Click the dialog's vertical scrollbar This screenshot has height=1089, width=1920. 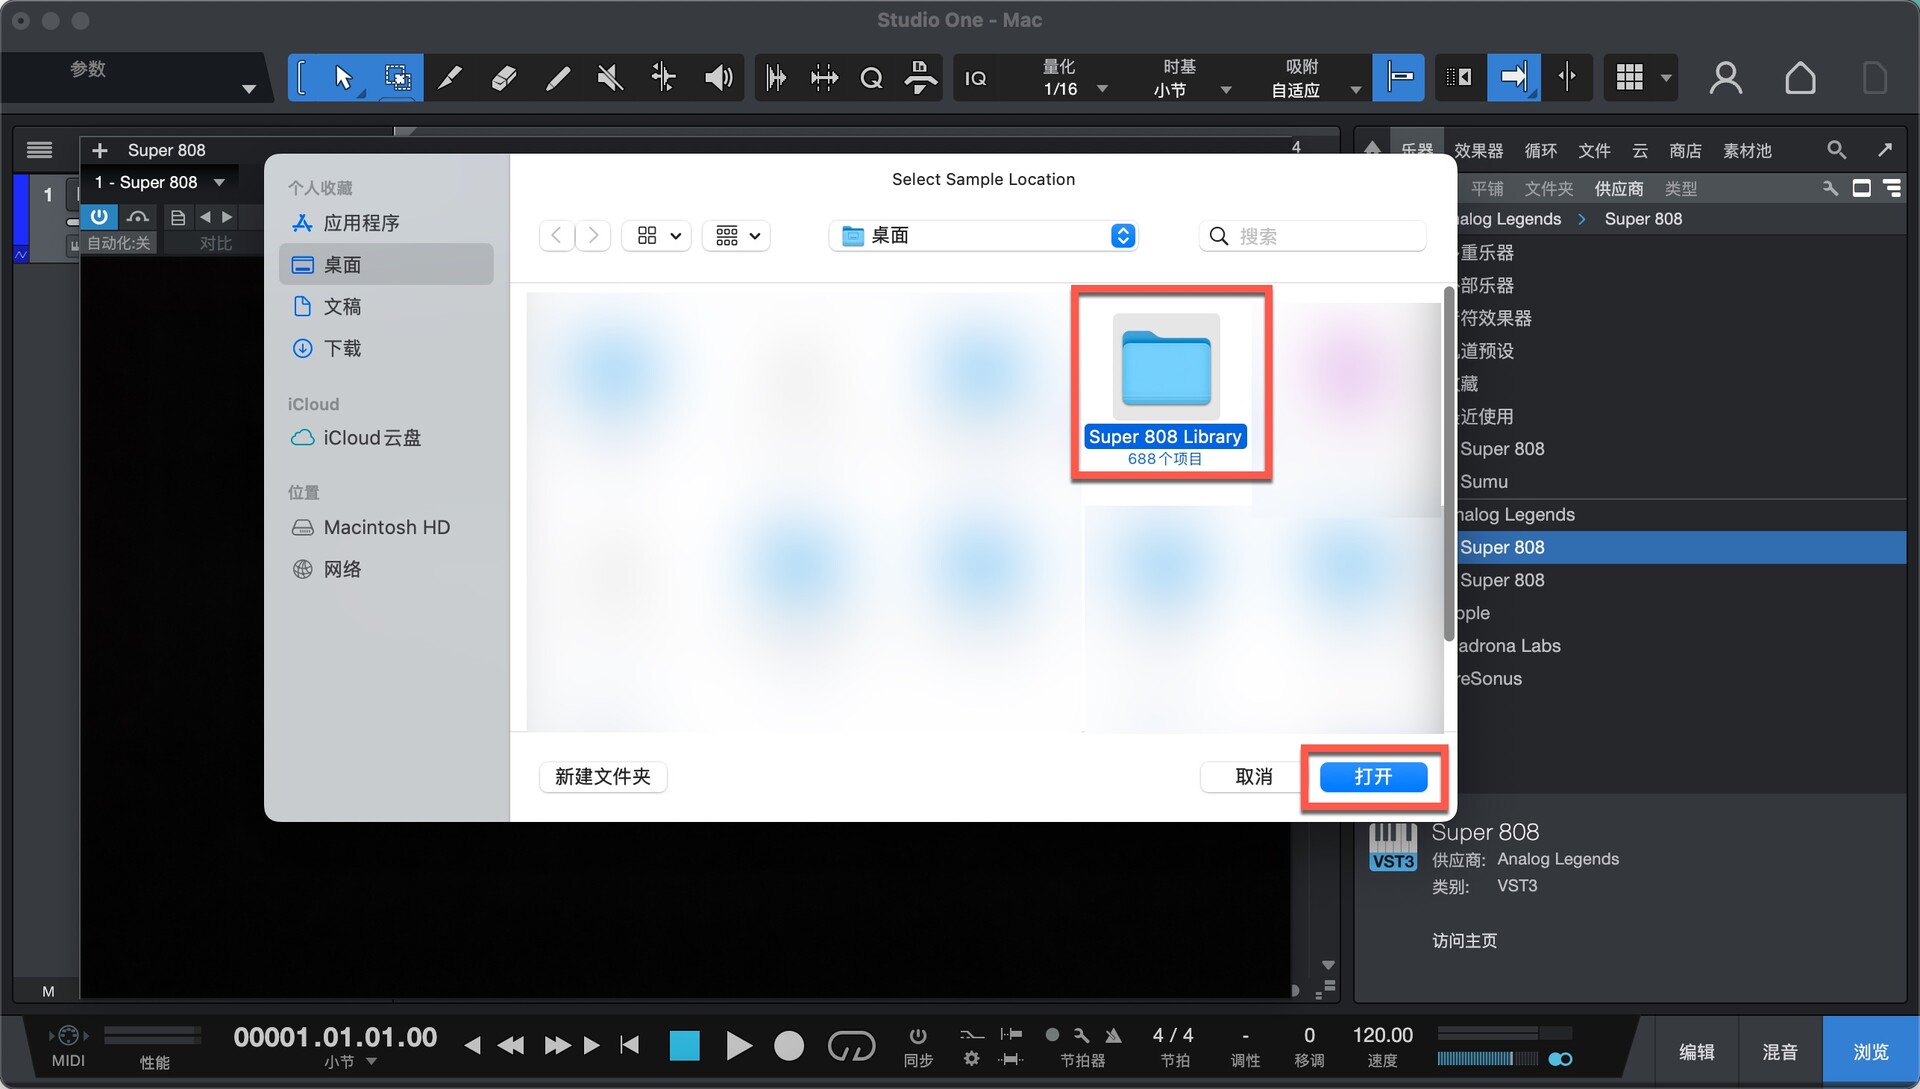(x=1449, y=465)
